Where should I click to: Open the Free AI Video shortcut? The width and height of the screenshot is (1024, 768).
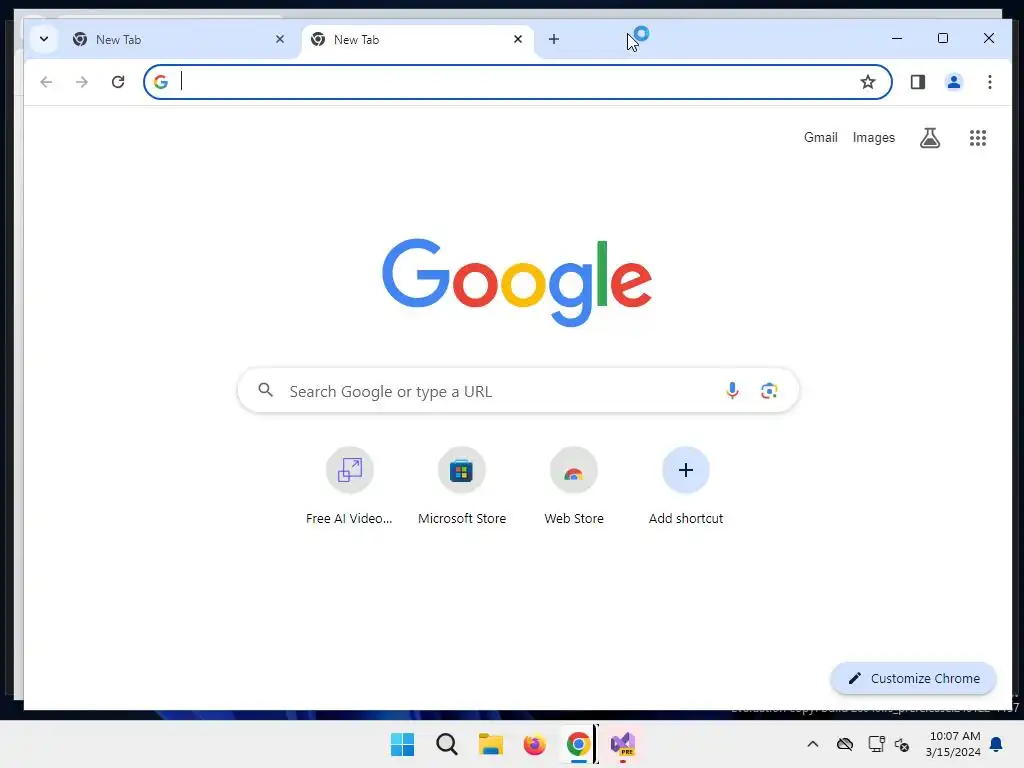click(x=349, y=487)
